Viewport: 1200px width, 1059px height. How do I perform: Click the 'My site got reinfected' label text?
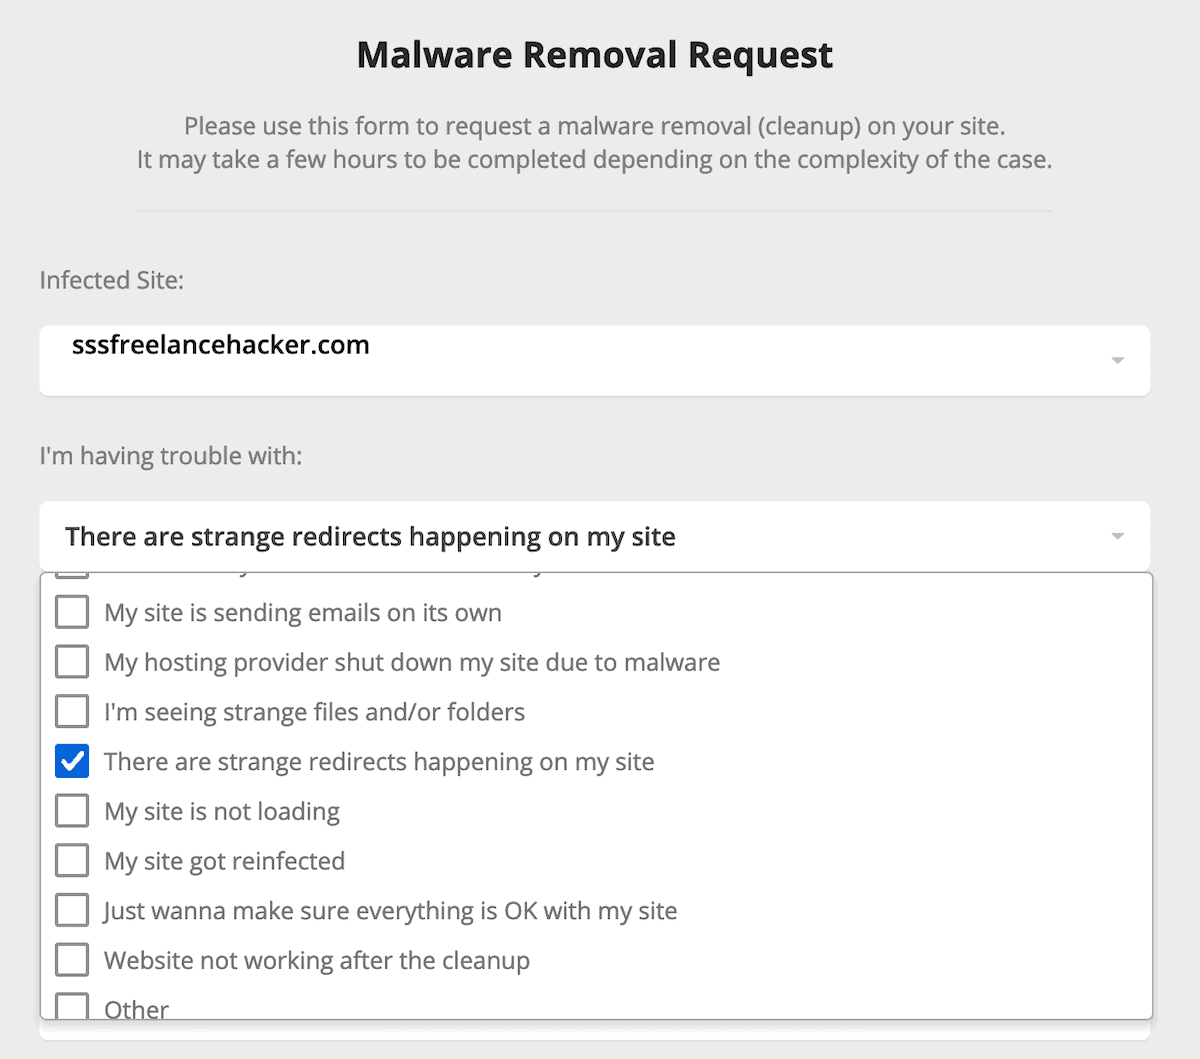pyautogui.click(x=225, y=861)
